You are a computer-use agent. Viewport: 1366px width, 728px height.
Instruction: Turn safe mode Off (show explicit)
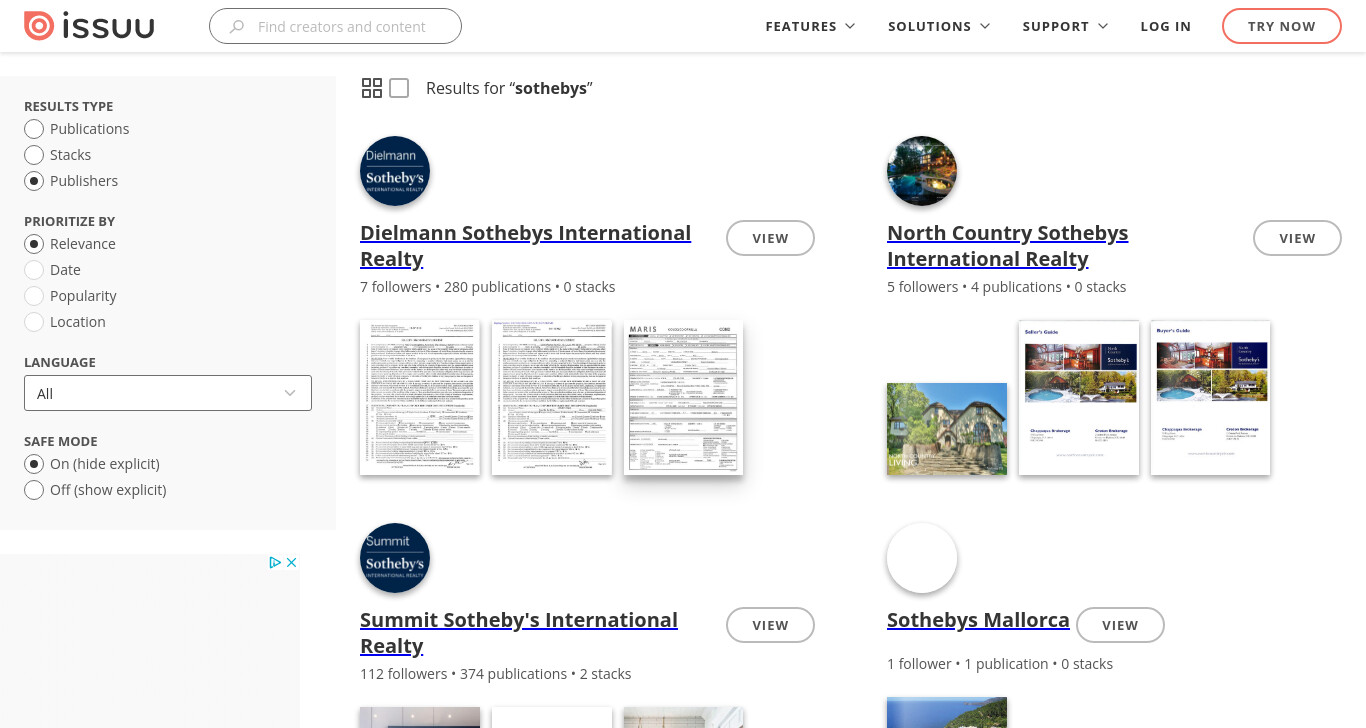pos(34,490)
